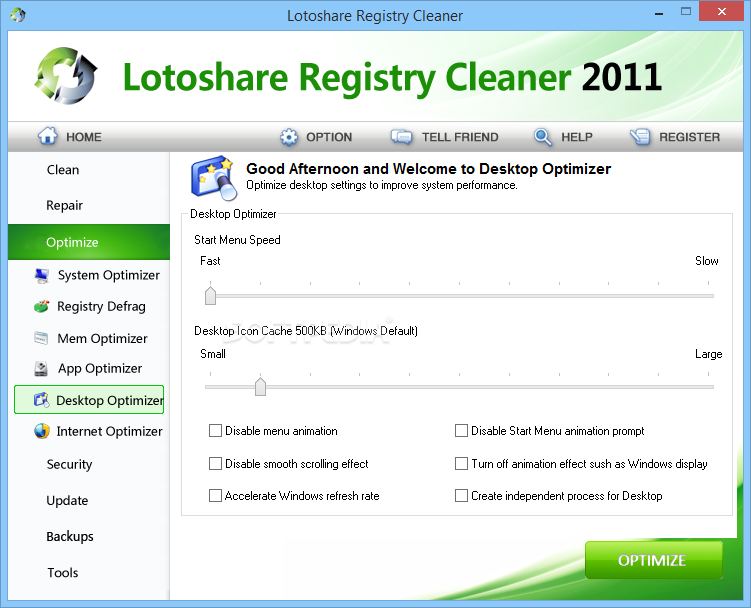Open the Tools section
Viewport: 751px width, 608px height.
coord(62,573)
